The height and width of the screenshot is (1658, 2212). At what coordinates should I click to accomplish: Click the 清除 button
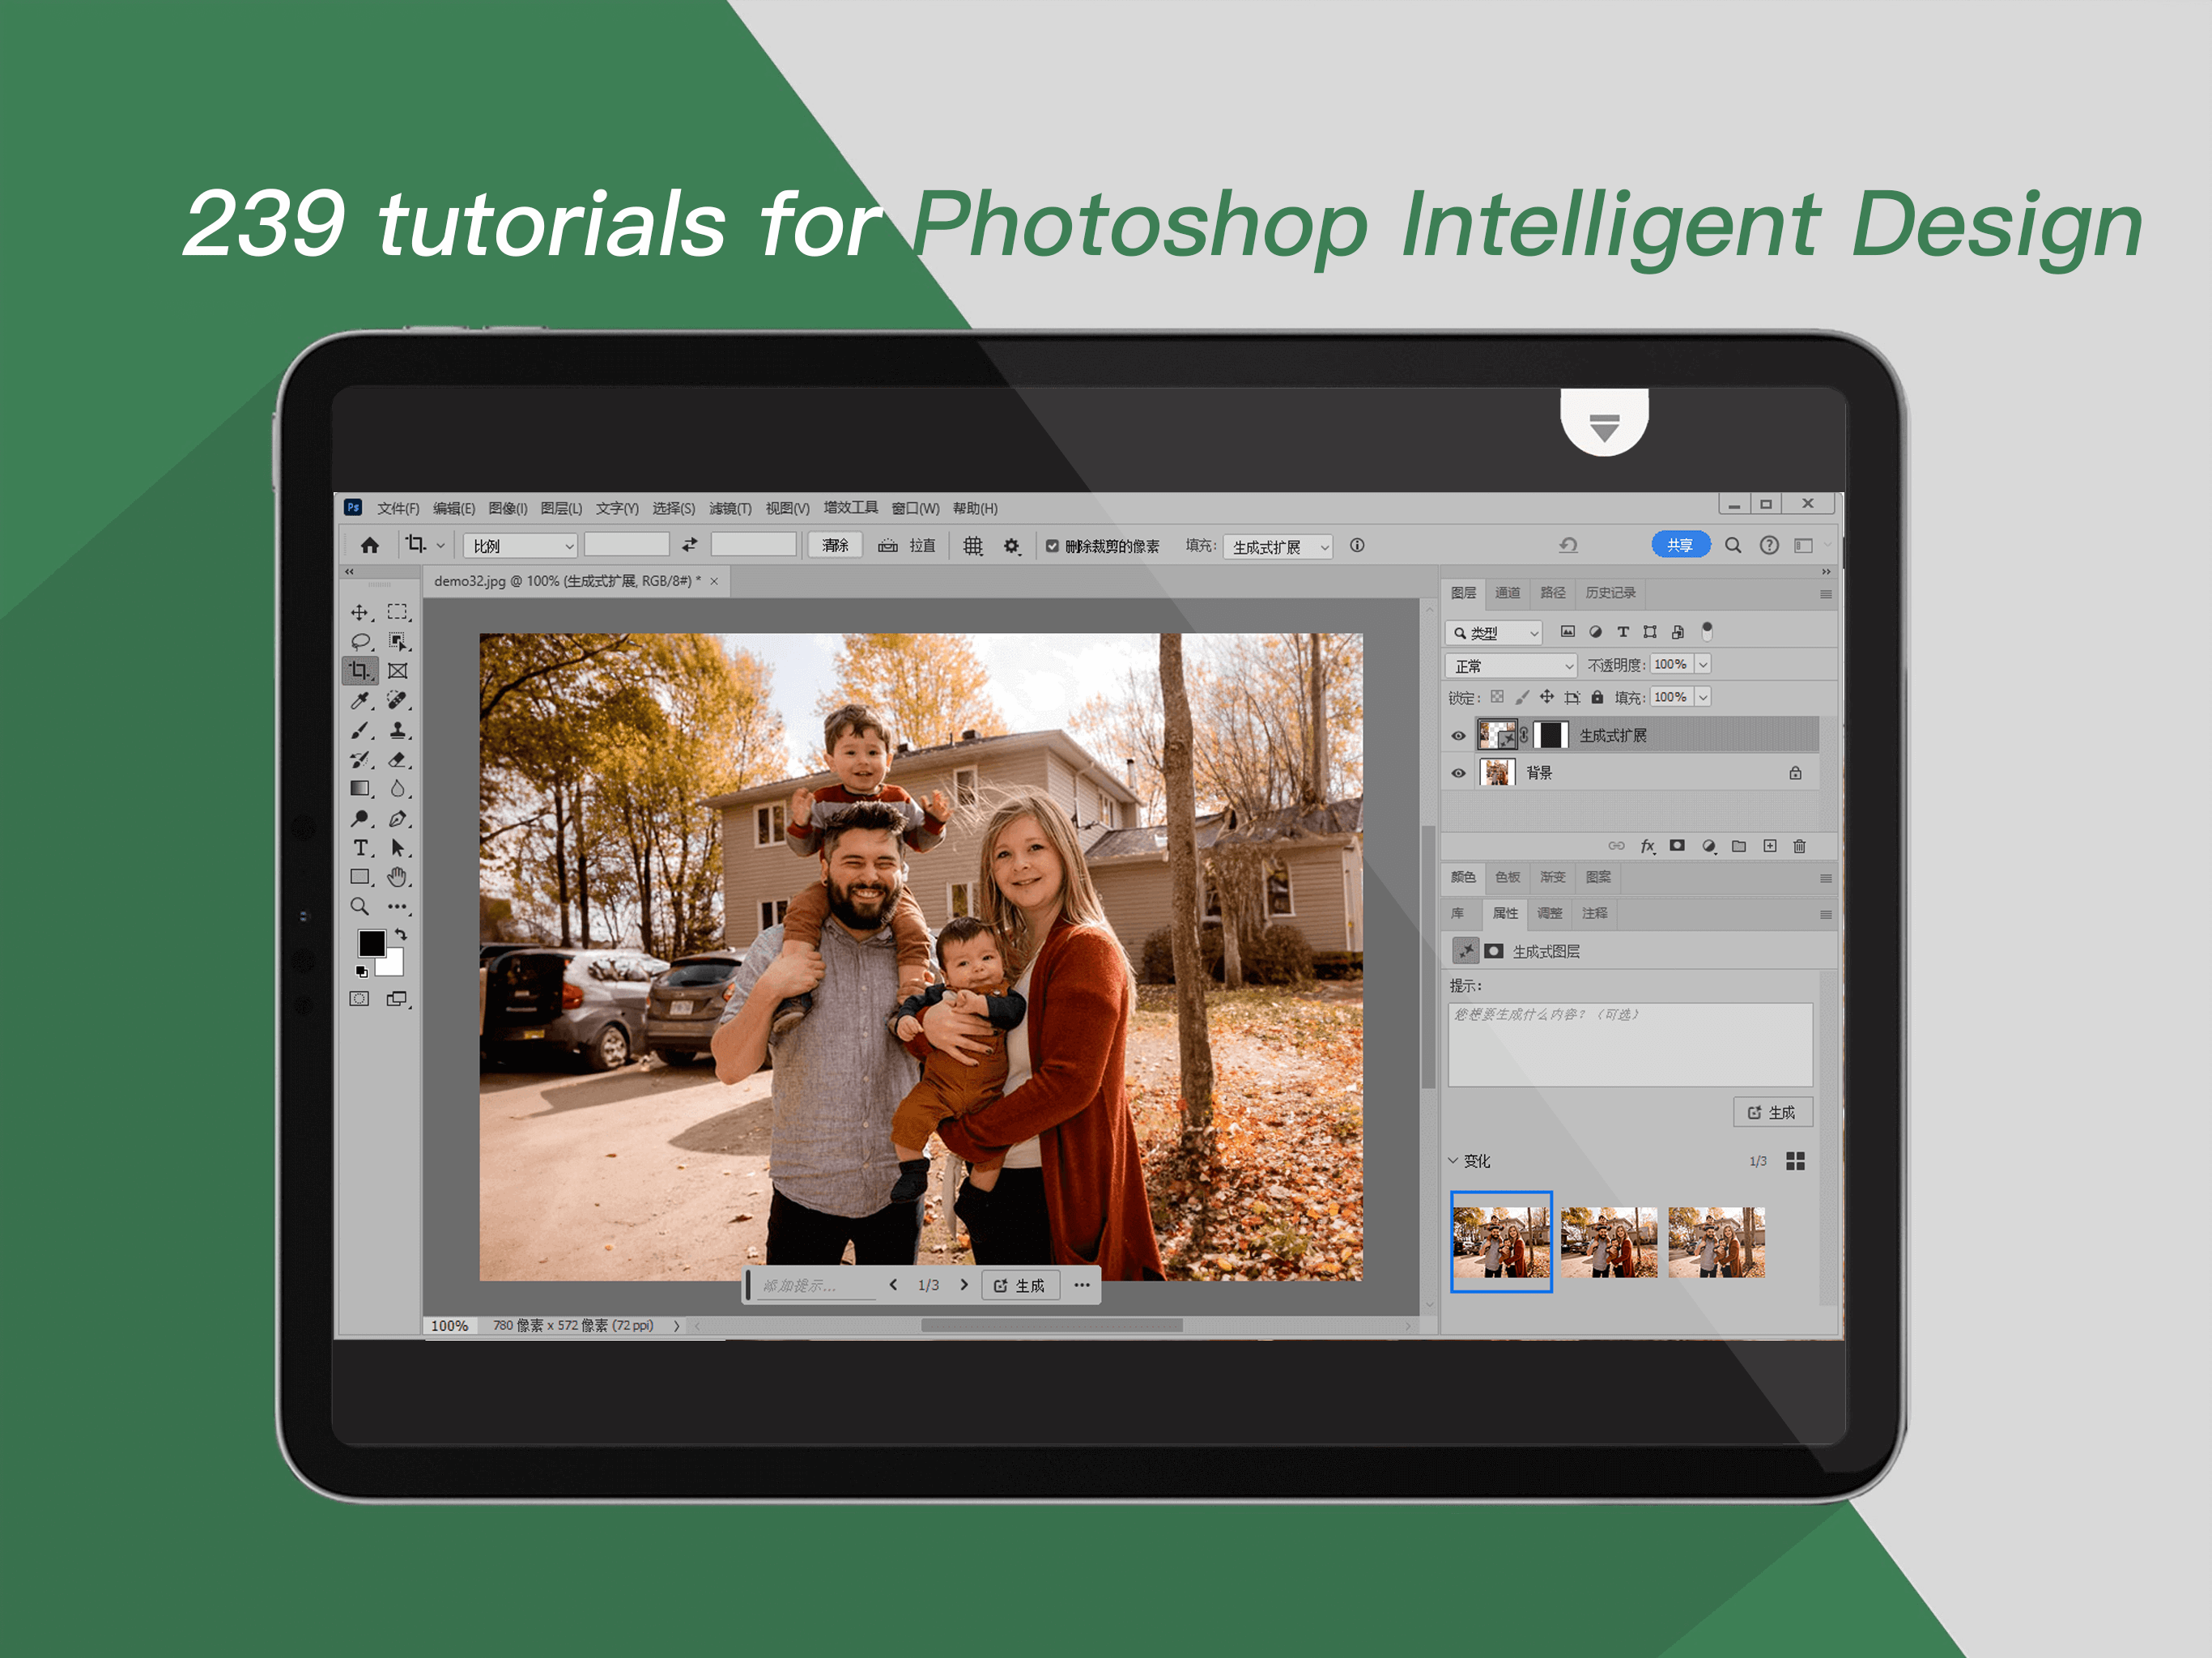point(835,545)
